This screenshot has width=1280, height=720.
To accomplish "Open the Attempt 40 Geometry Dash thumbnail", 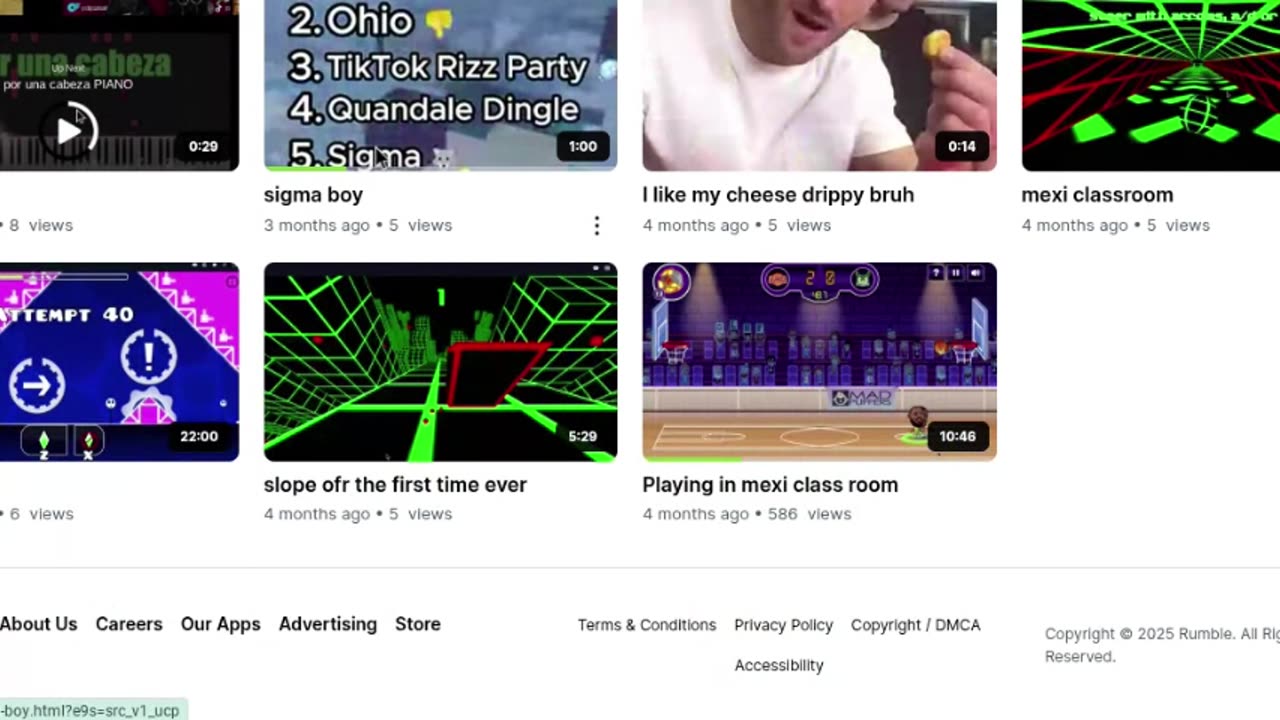I will pos(119,362).
